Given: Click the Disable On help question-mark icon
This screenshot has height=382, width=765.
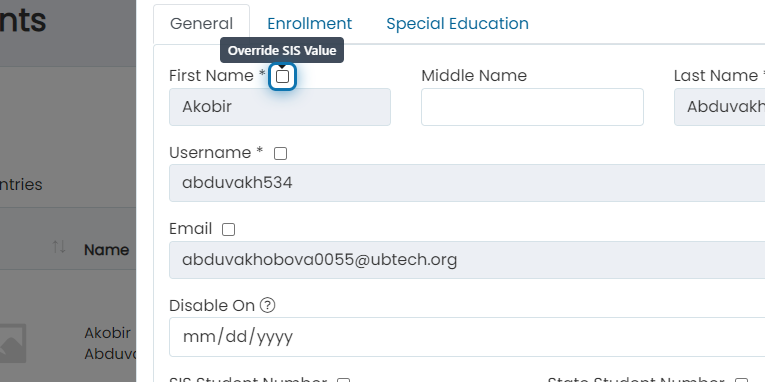Looking at the screenshot, I should pyautogui.click(x=267, y=305).
